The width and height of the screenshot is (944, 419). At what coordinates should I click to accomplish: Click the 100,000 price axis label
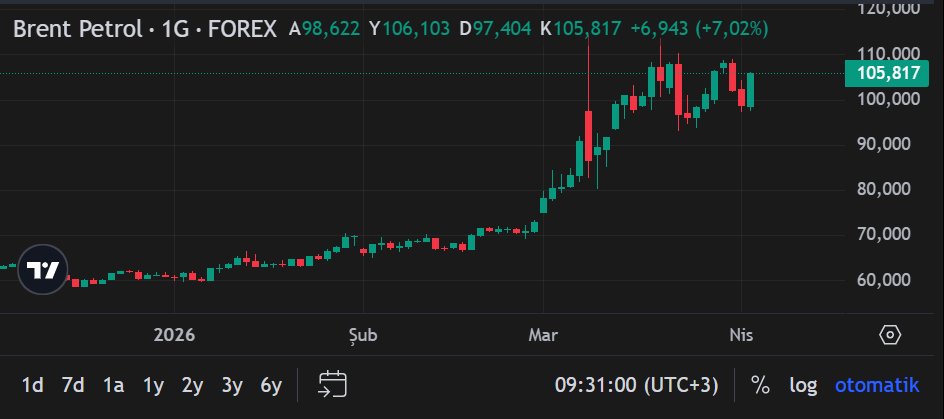pyautogui.click(x=888, y=99)
